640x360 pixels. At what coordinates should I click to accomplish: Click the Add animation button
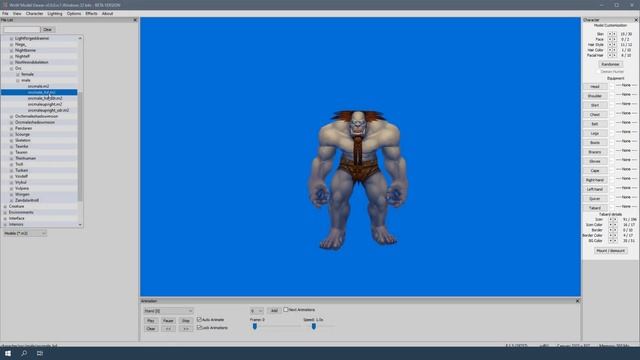click(x=274, y=311)
